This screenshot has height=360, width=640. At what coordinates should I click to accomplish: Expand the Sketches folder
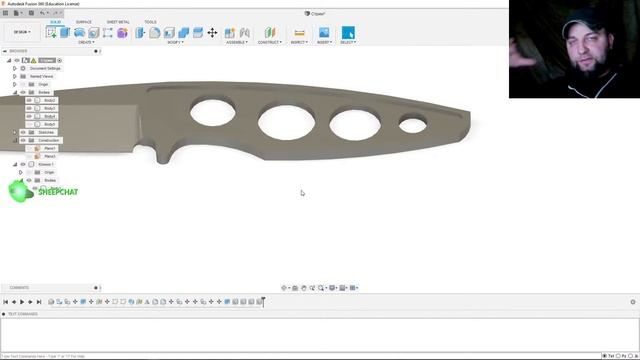pyautogui.click(x=15, y=132)
